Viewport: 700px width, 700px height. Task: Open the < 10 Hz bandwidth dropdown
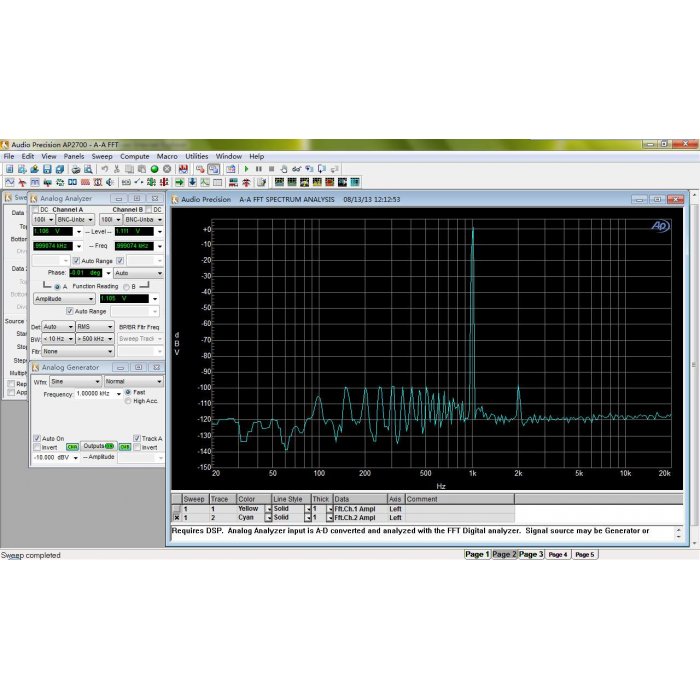58,339
